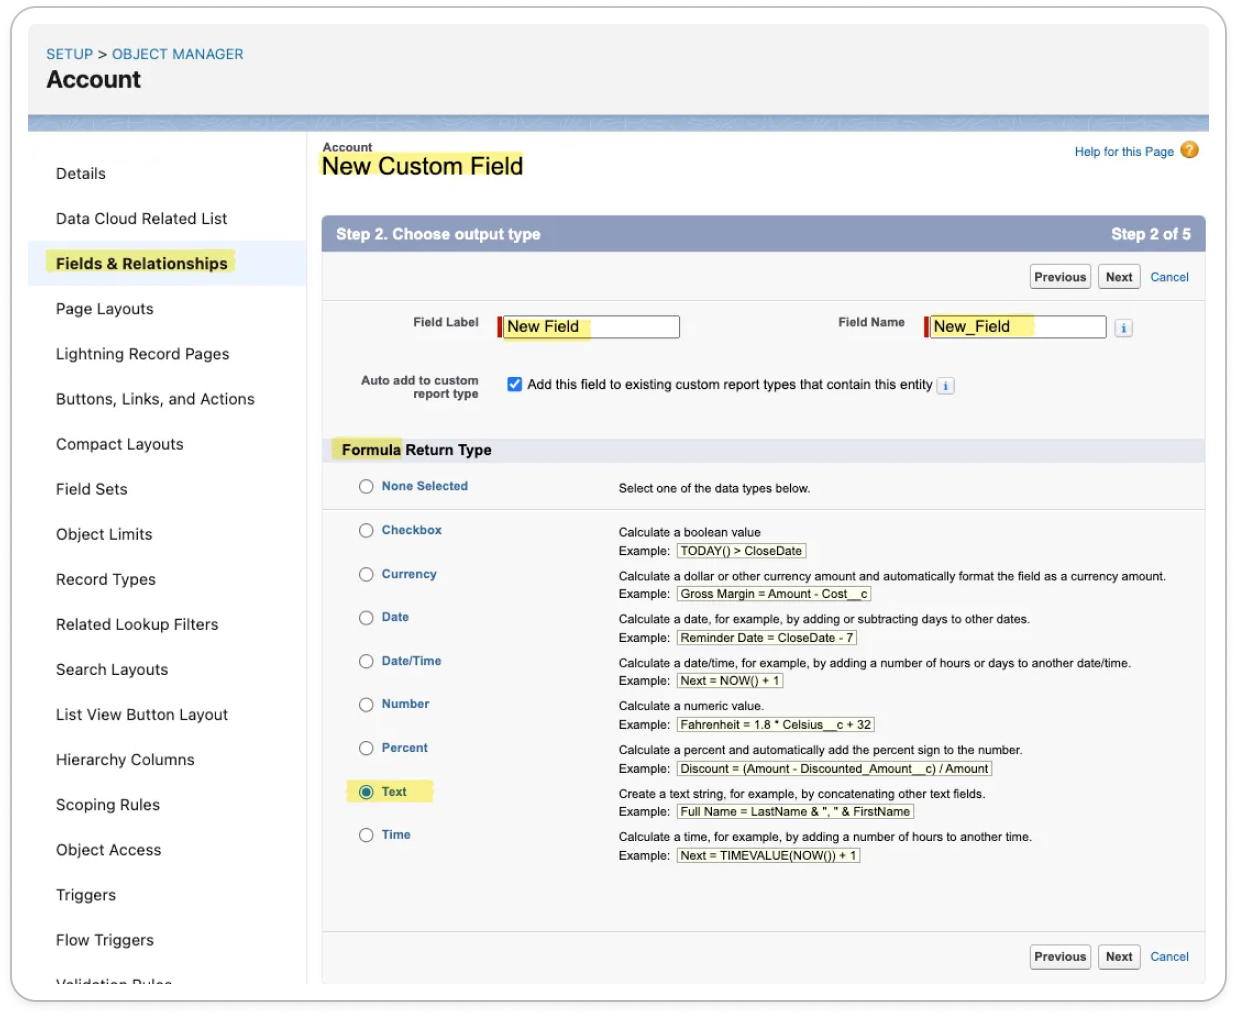Open Help for this Page link

click(1124, 152)
